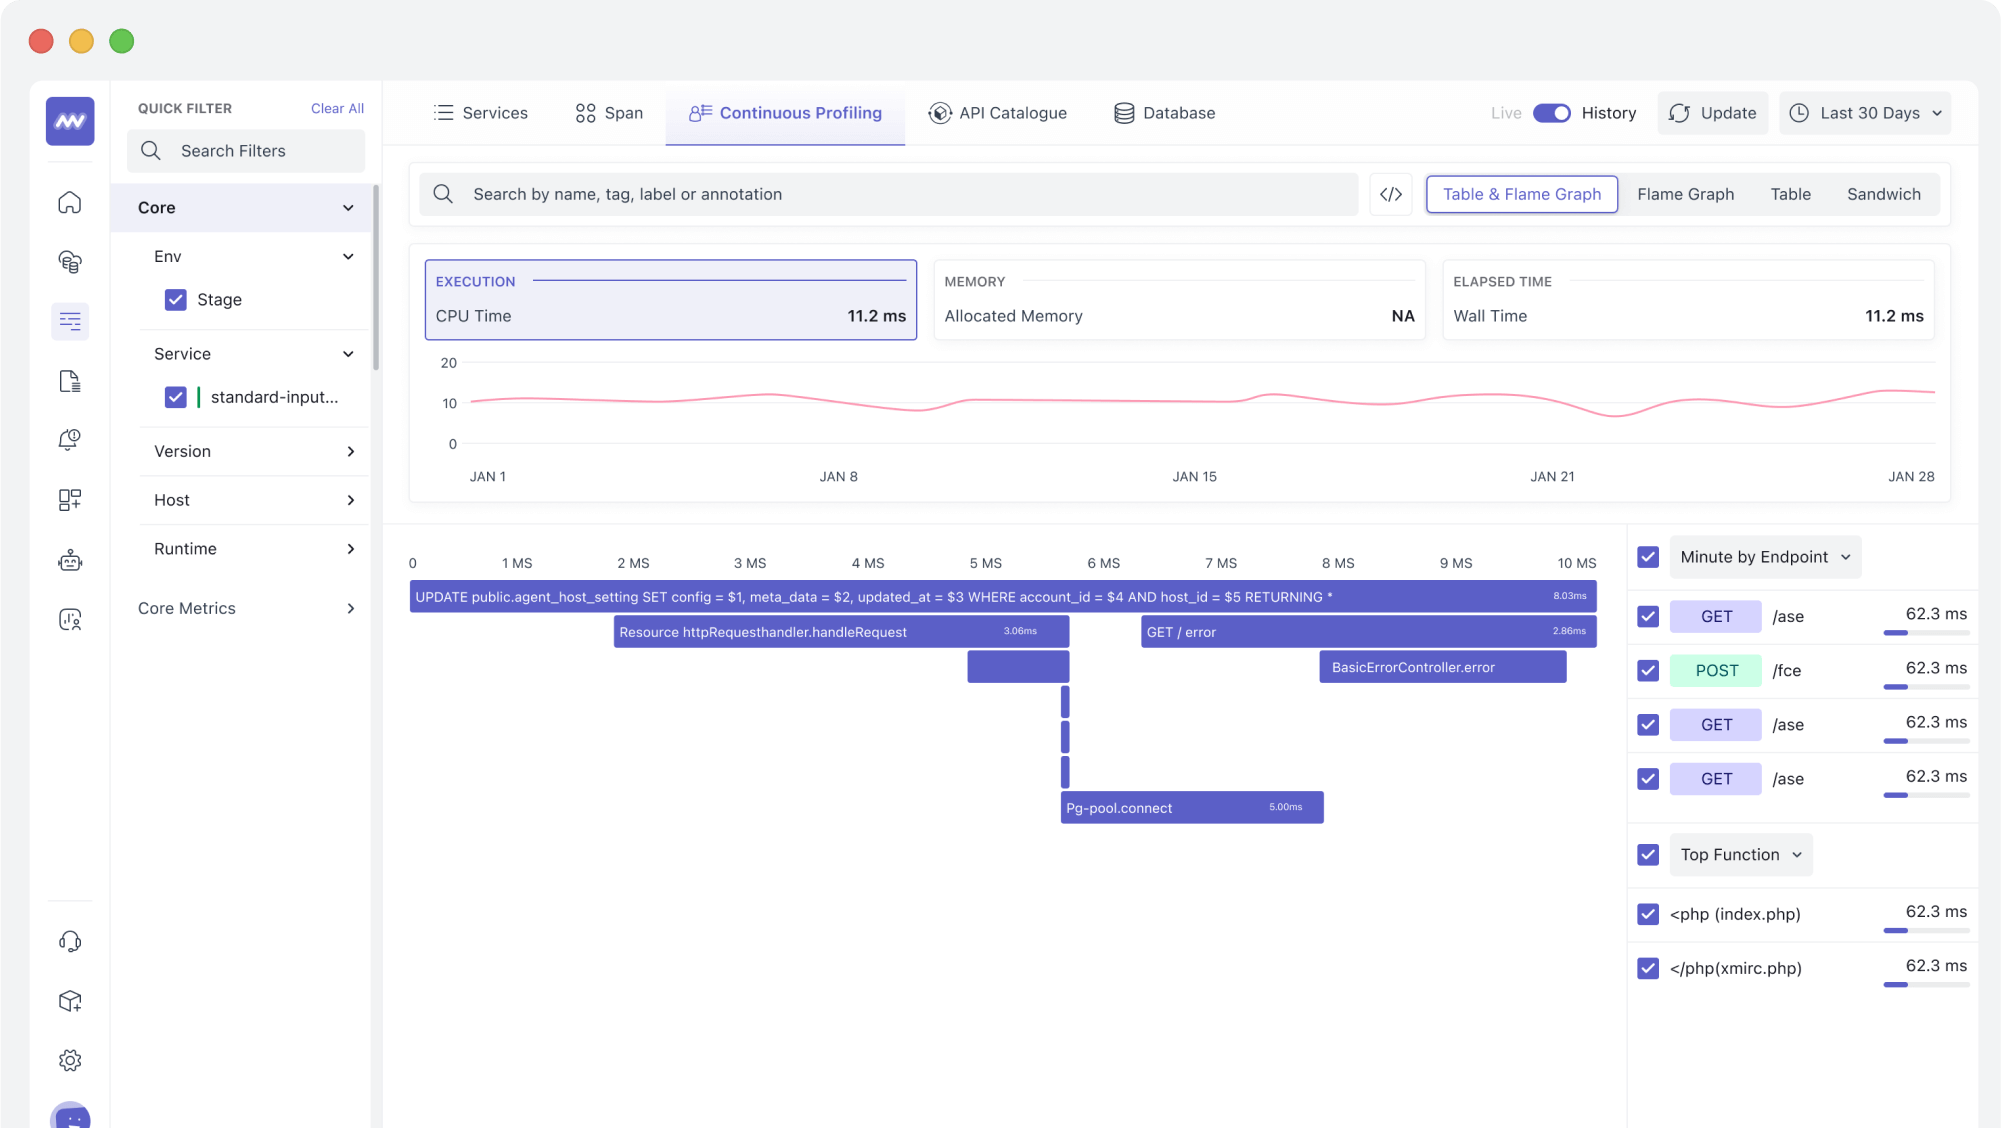Open the logs file icon in sidebar
Screen dimensions: 2001x1128
tap(70, 381)
